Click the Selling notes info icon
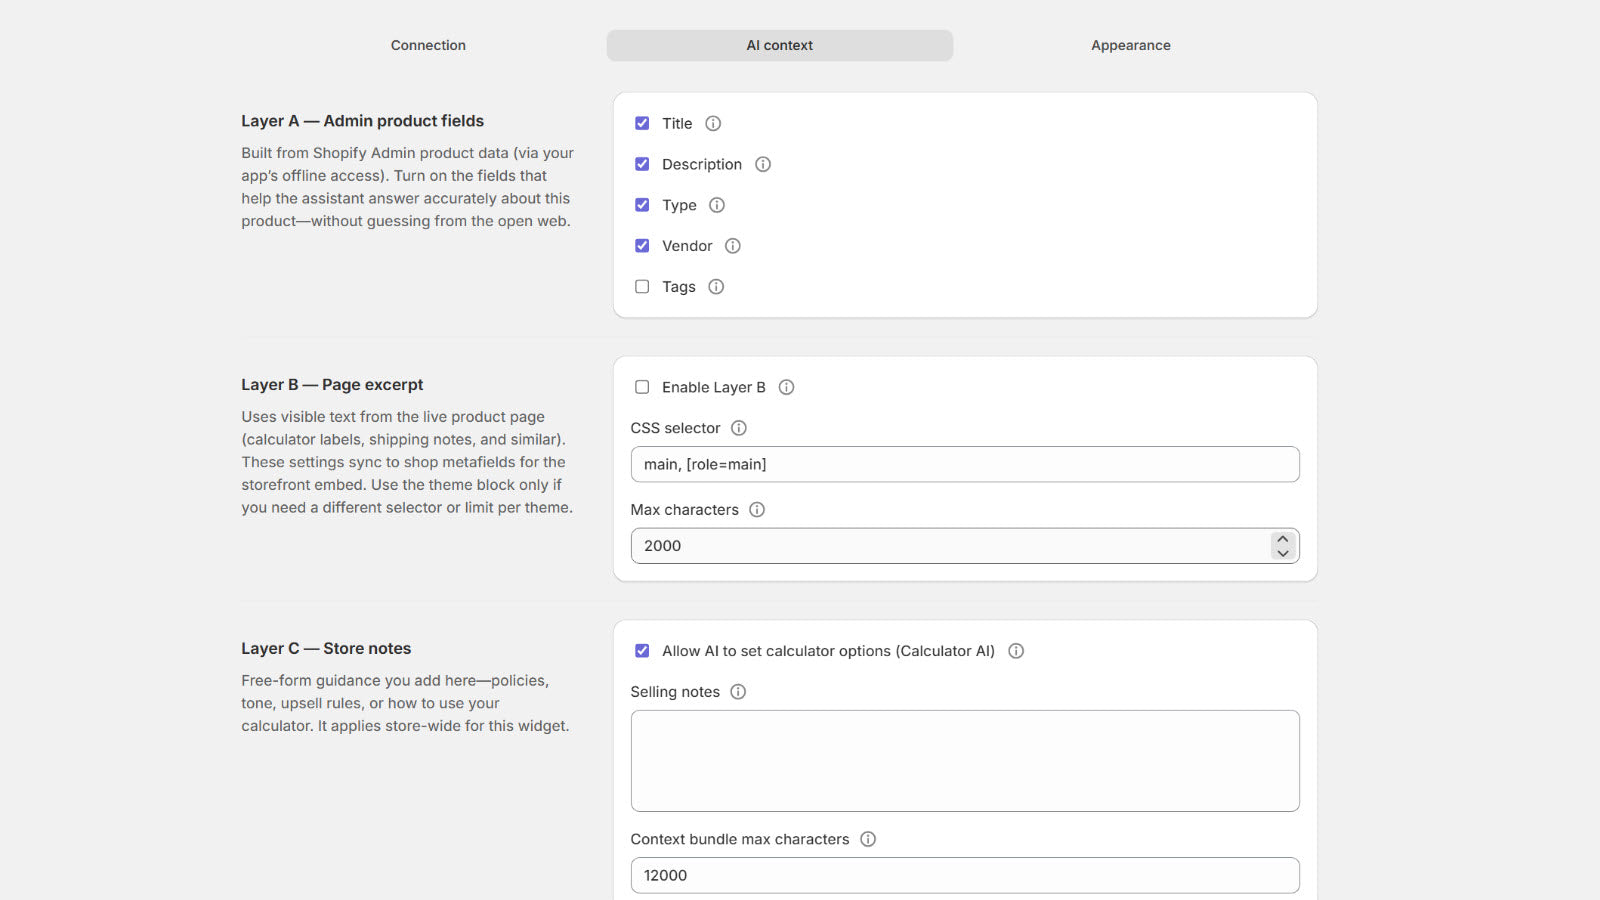 click(738, 691)
